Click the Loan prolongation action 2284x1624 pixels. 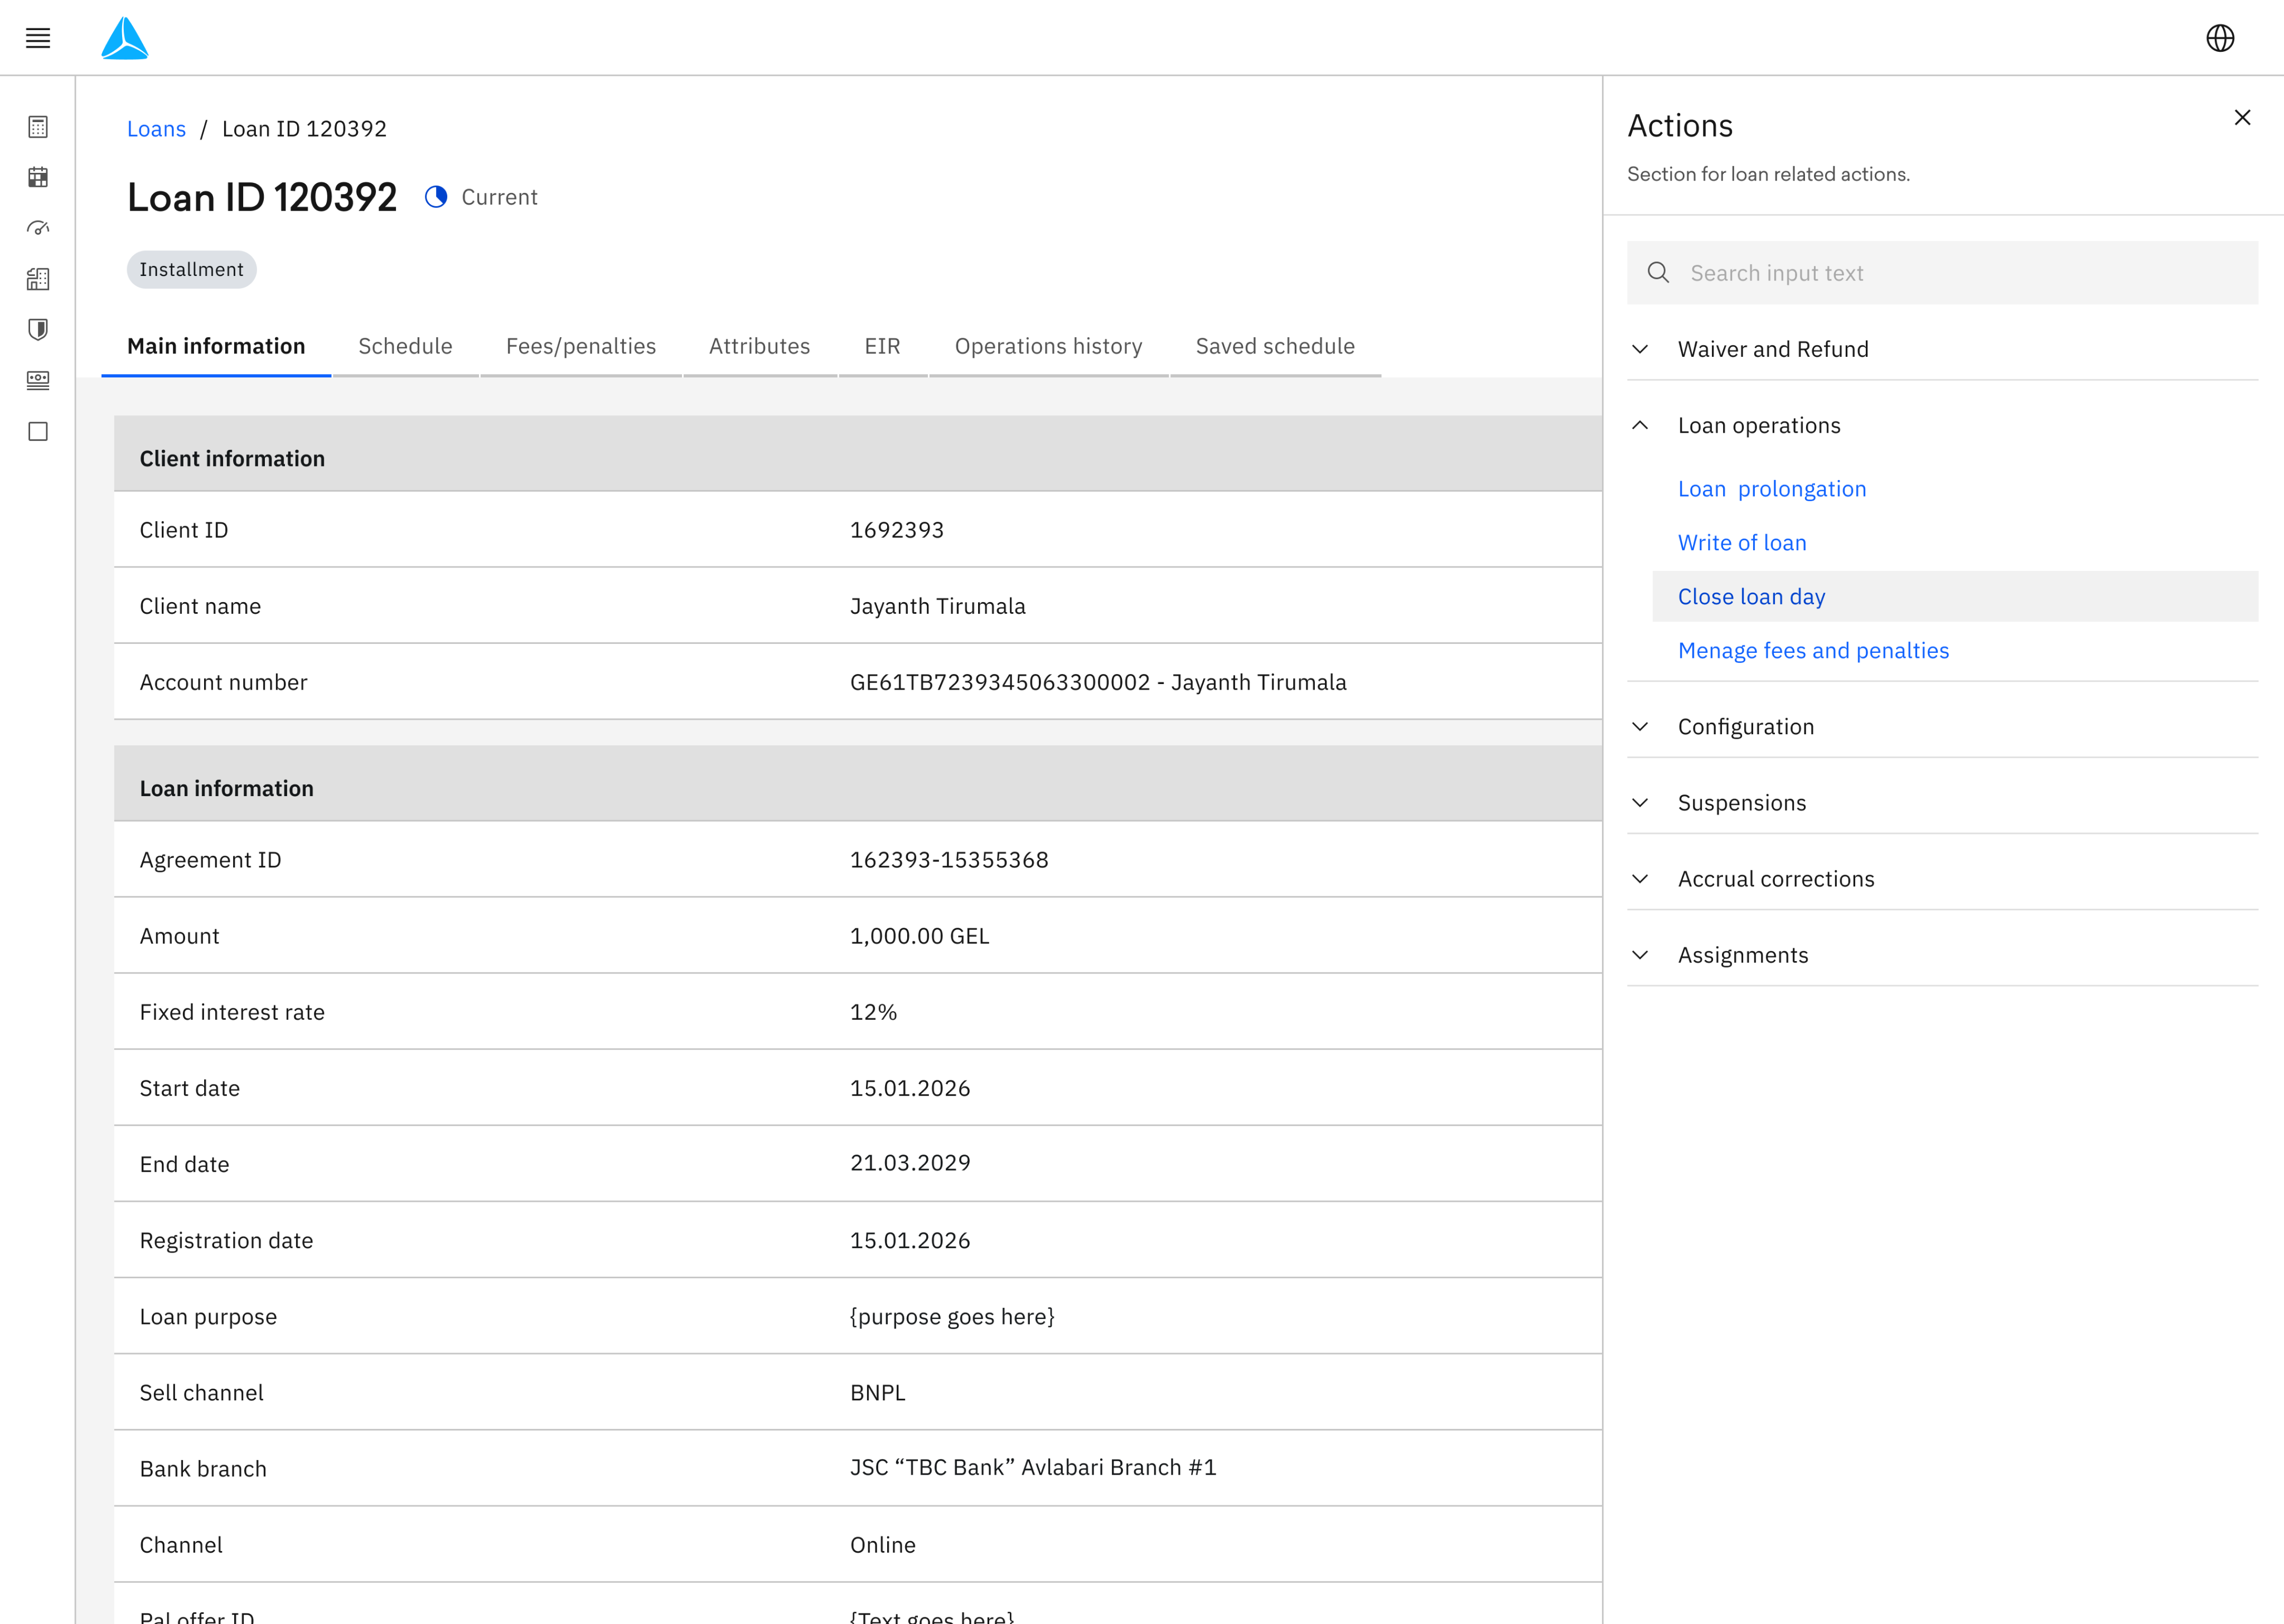click(x=1772, y=489)
